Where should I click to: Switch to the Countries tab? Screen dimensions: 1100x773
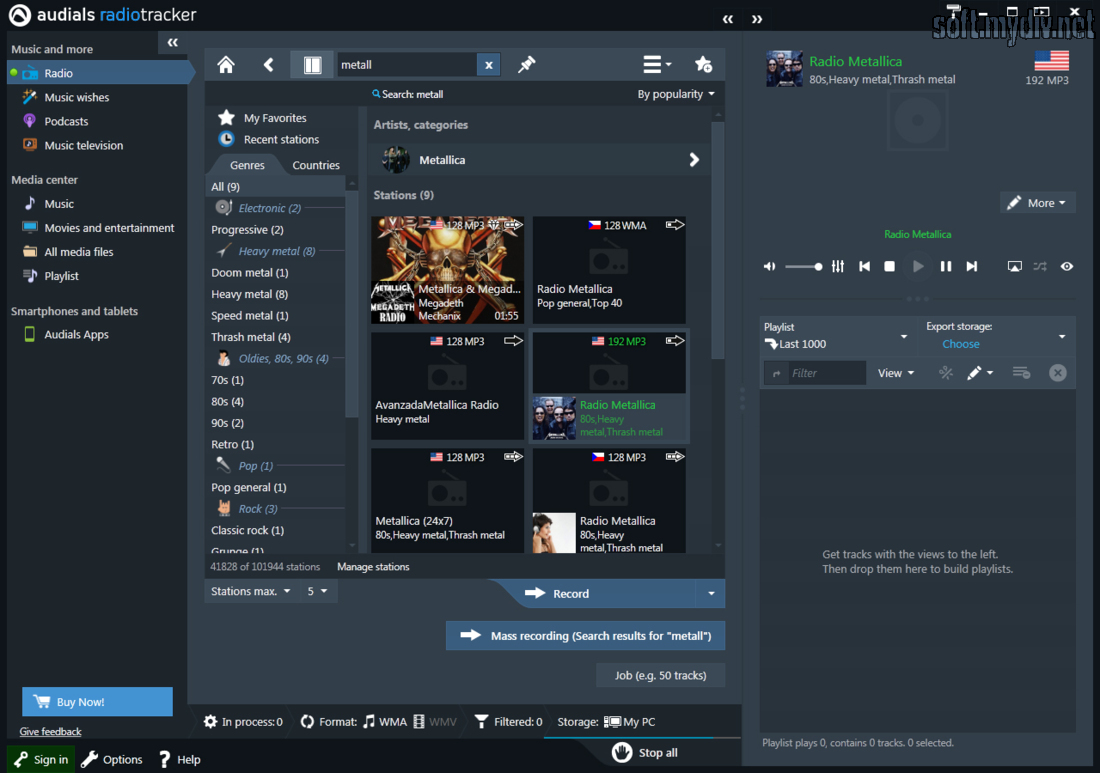click(x=316, y=165)
